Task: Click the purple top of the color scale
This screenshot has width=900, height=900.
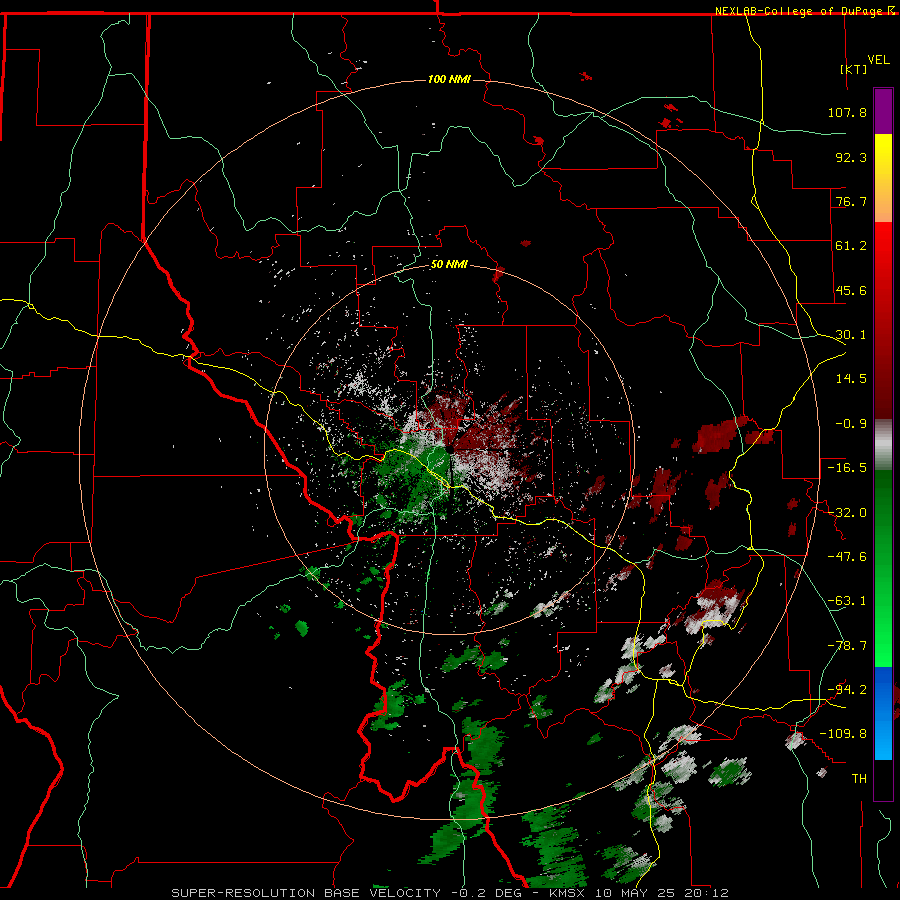Action: 883,111
